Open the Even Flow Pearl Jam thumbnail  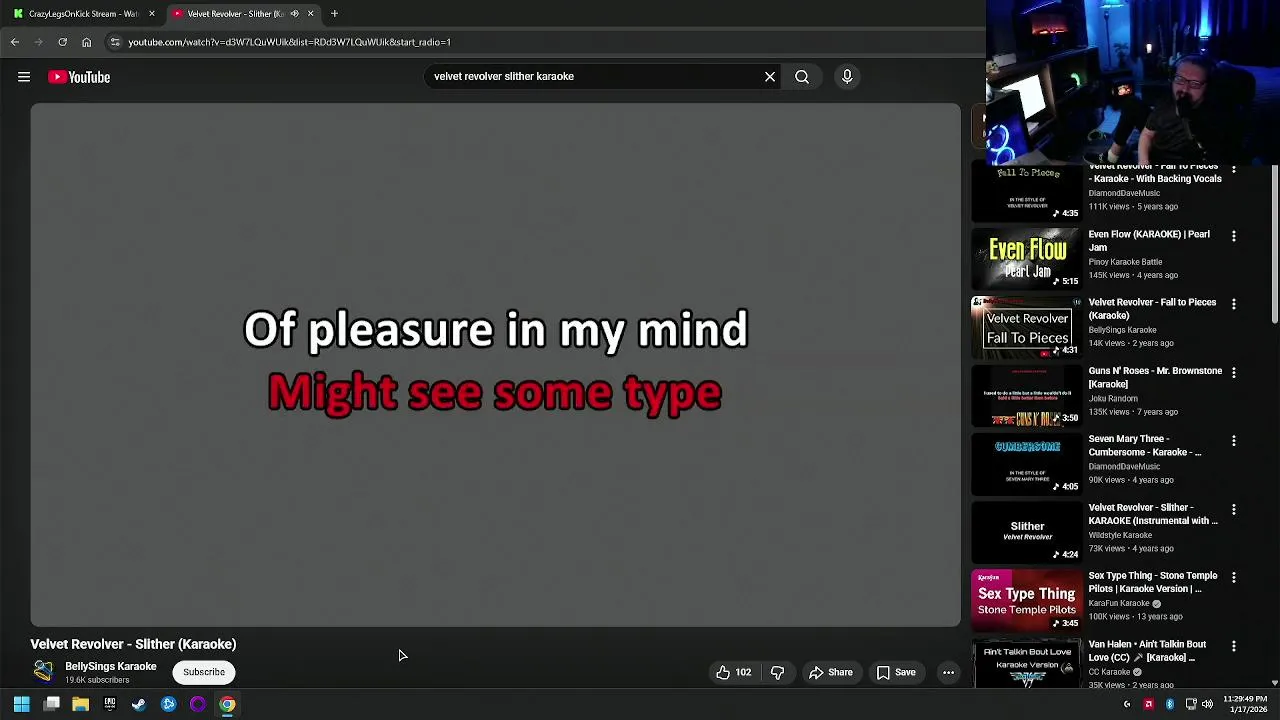(x=1027, y=259)
